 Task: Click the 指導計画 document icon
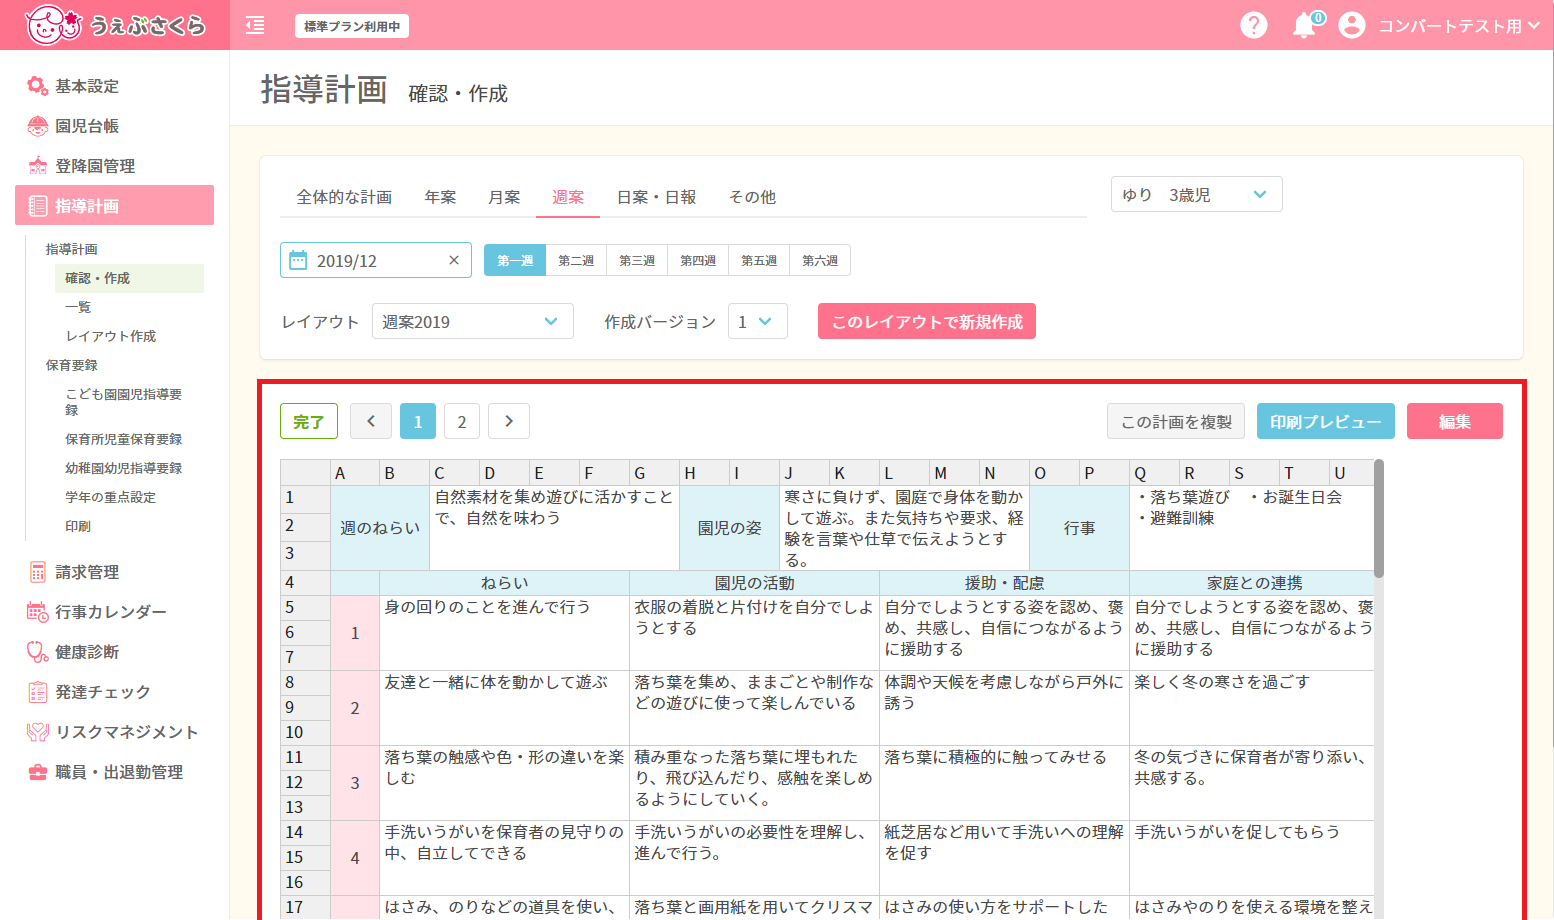pos(37,206)
